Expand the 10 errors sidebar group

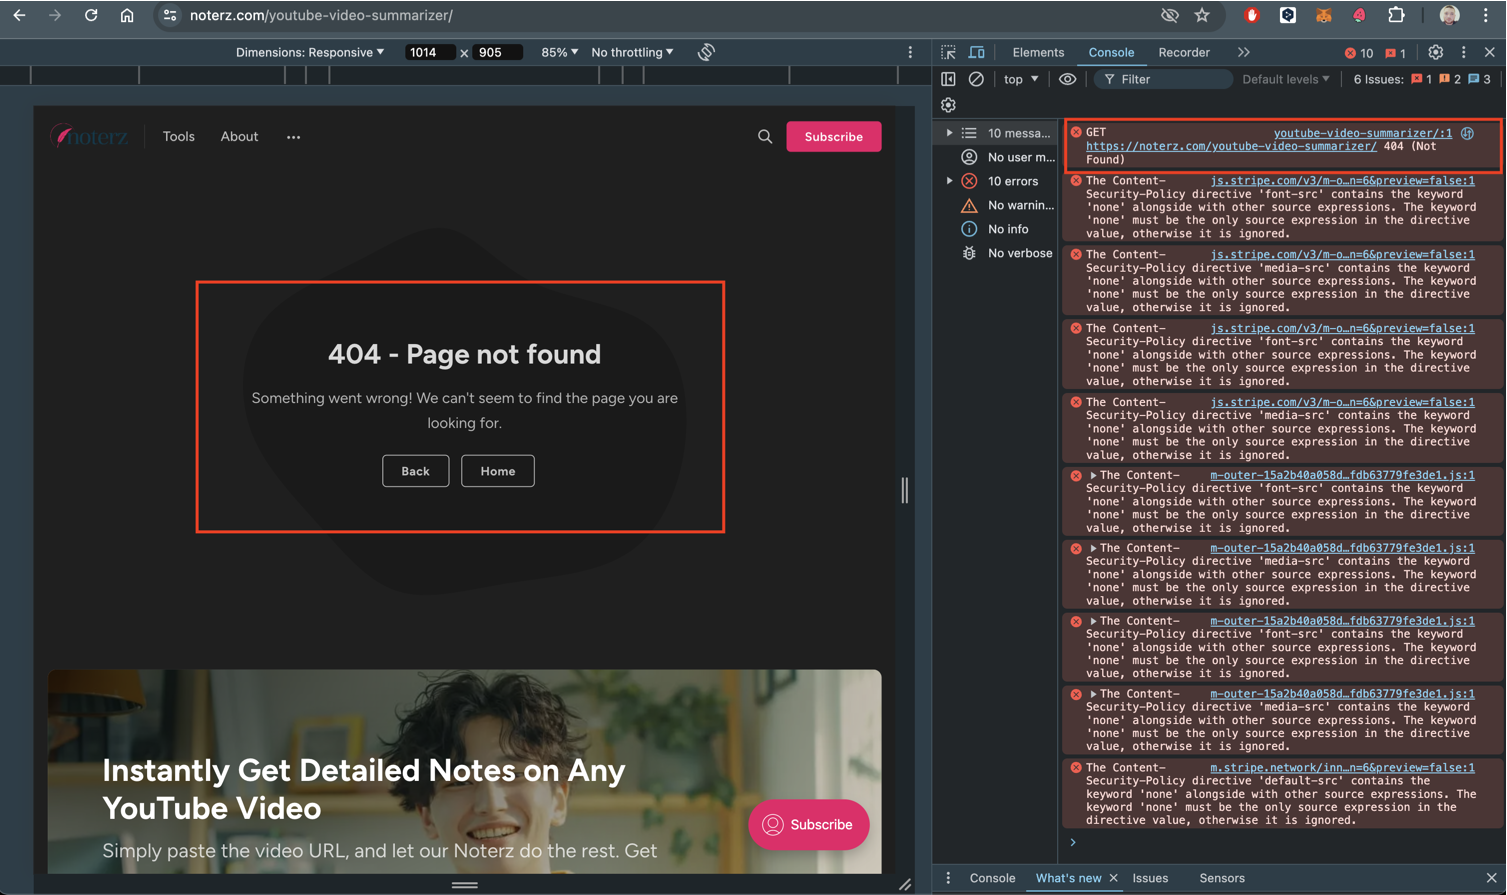click(x=949, y=181)
